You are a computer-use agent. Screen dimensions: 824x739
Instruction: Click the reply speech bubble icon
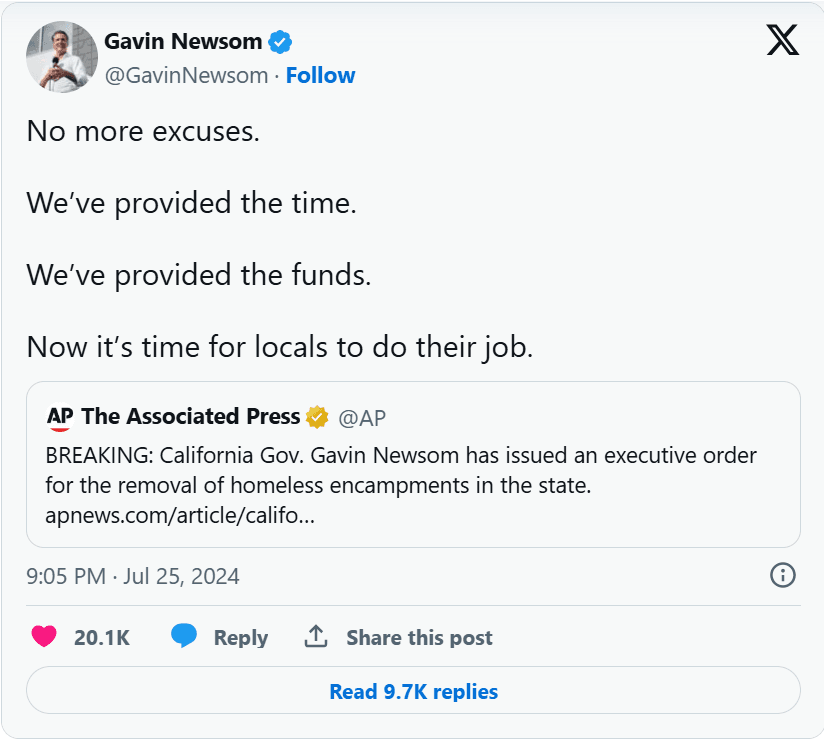[183, 637]
